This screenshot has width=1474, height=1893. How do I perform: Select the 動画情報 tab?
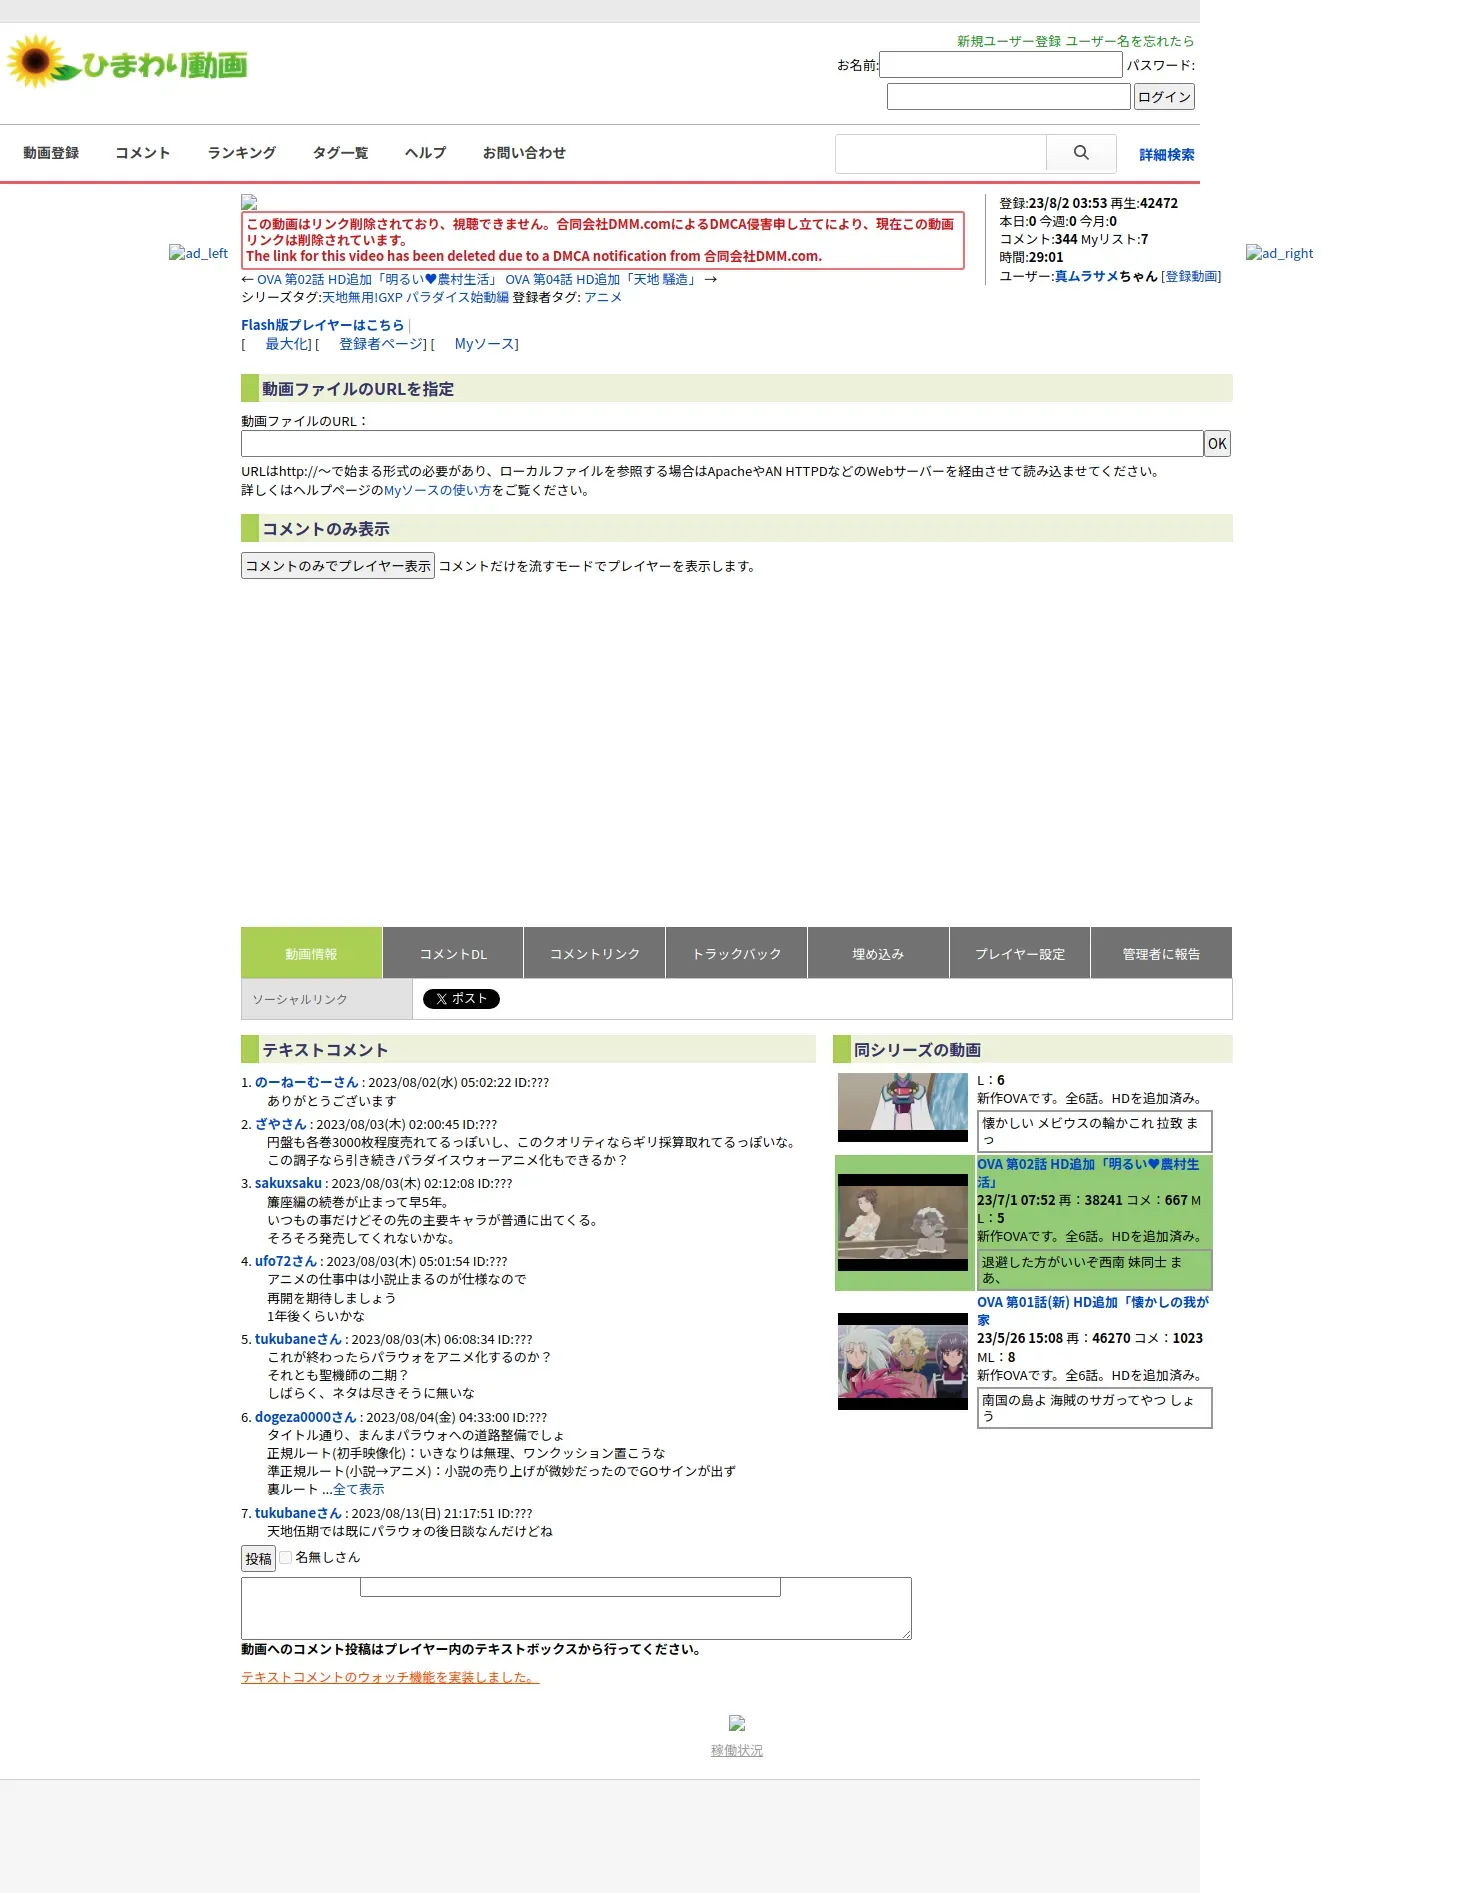[x=311, y=953]
